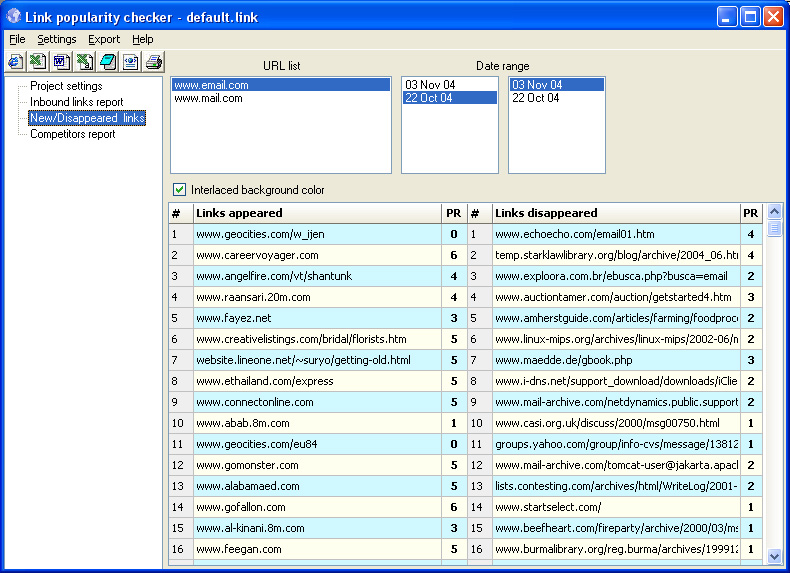Viewport: 790px width, 573px height.
Task: Click the Internet Explorer export toolbar icon
Action: pos(15,62)
